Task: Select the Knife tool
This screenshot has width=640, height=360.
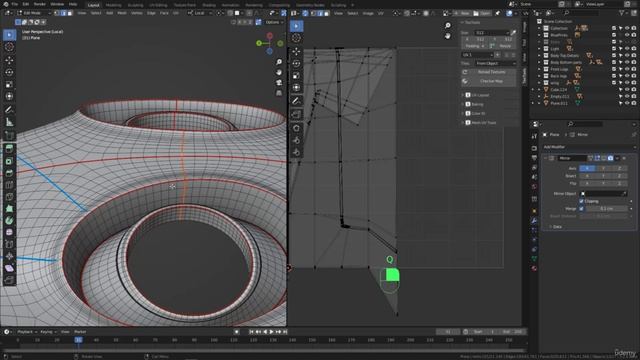Action: pos(9,197)
